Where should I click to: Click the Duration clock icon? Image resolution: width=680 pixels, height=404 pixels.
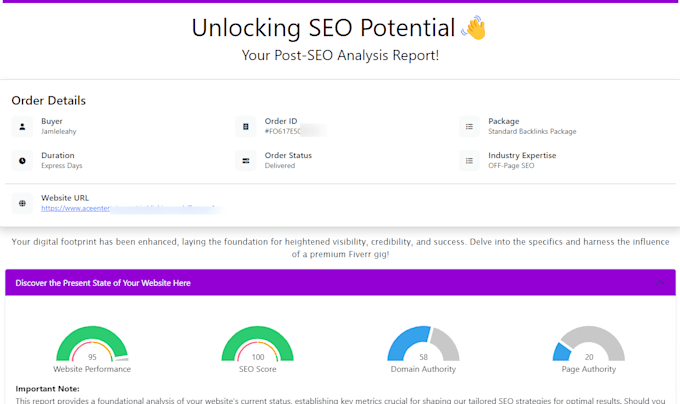[x=22, y=161]
